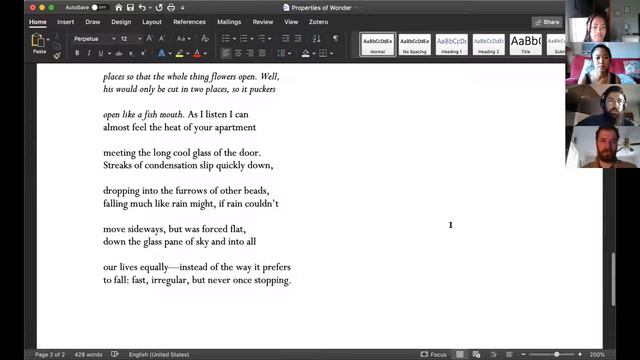Click Page 2 of 2 indicator
Image resolution: width=640 pixels, height=360 pixels.
click(50, 354)
